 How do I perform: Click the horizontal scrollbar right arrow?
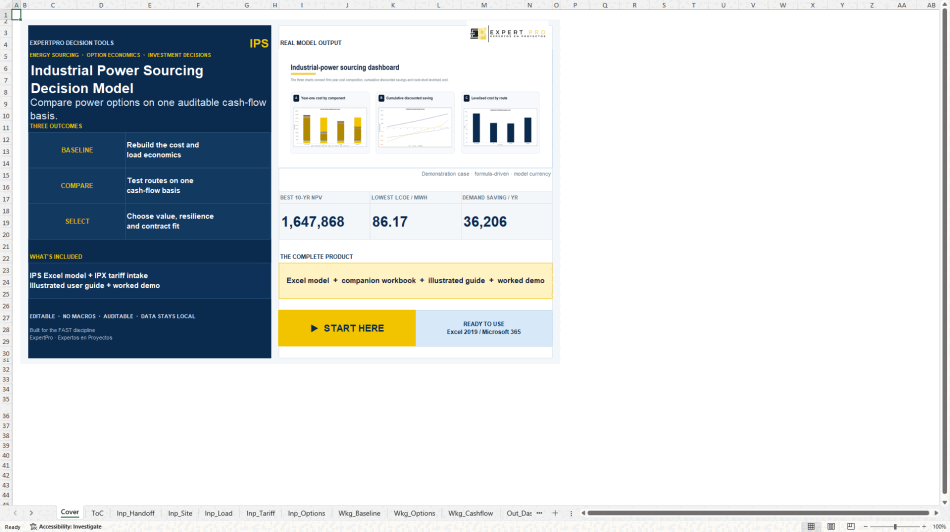tap(936, 513)
